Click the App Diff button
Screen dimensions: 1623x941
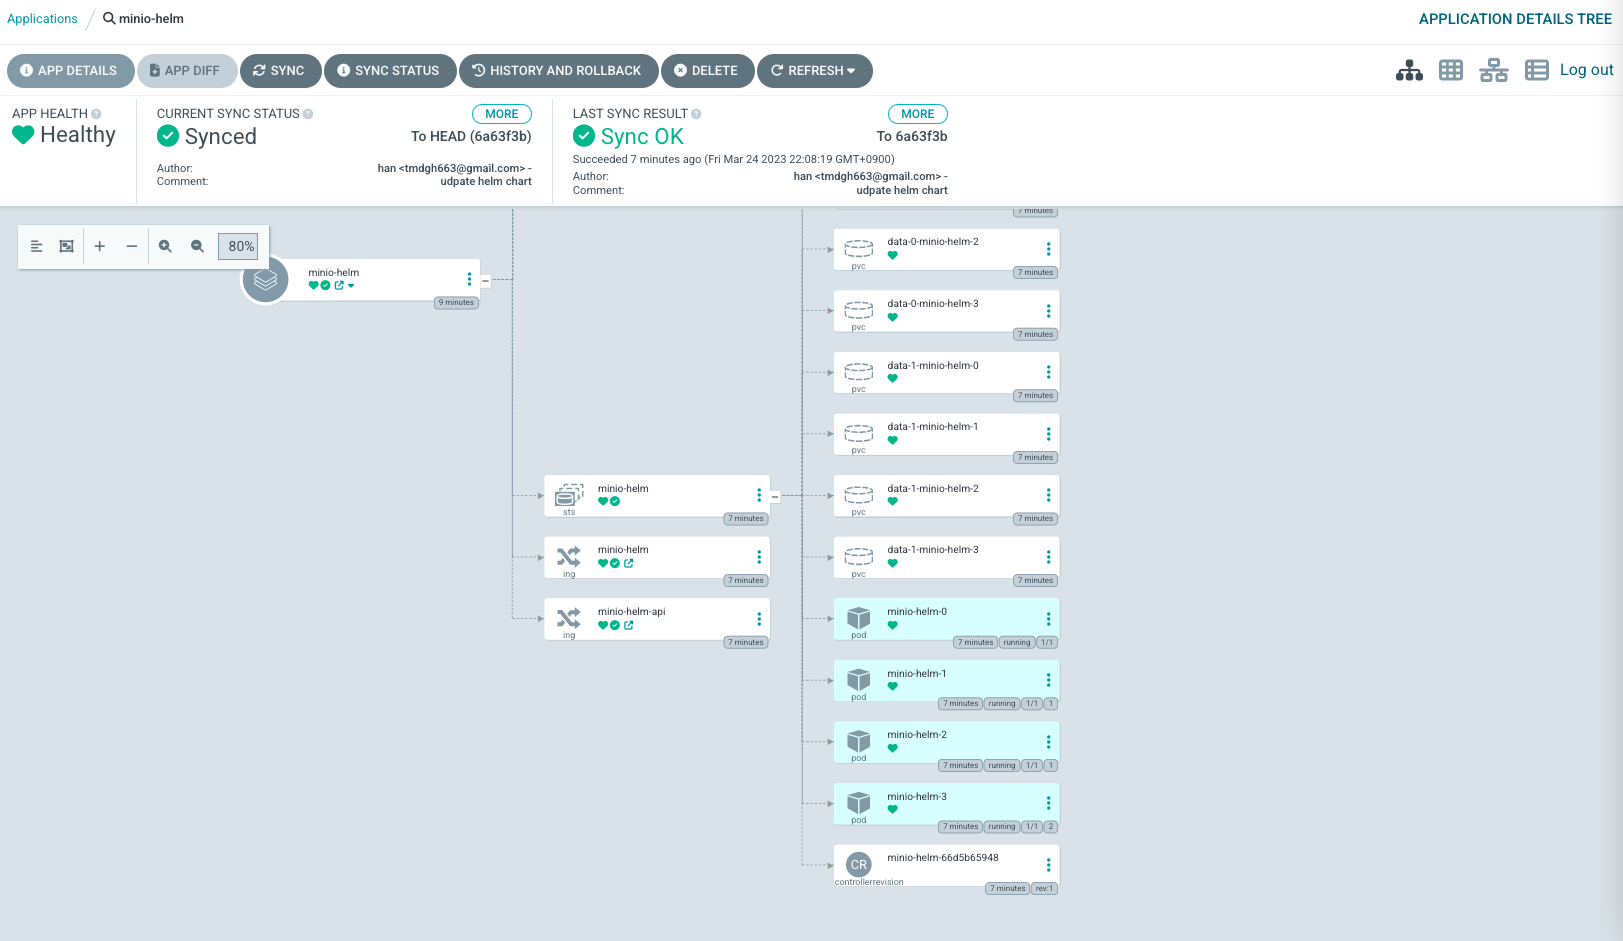pyautogui.click(x=187, y=71)
